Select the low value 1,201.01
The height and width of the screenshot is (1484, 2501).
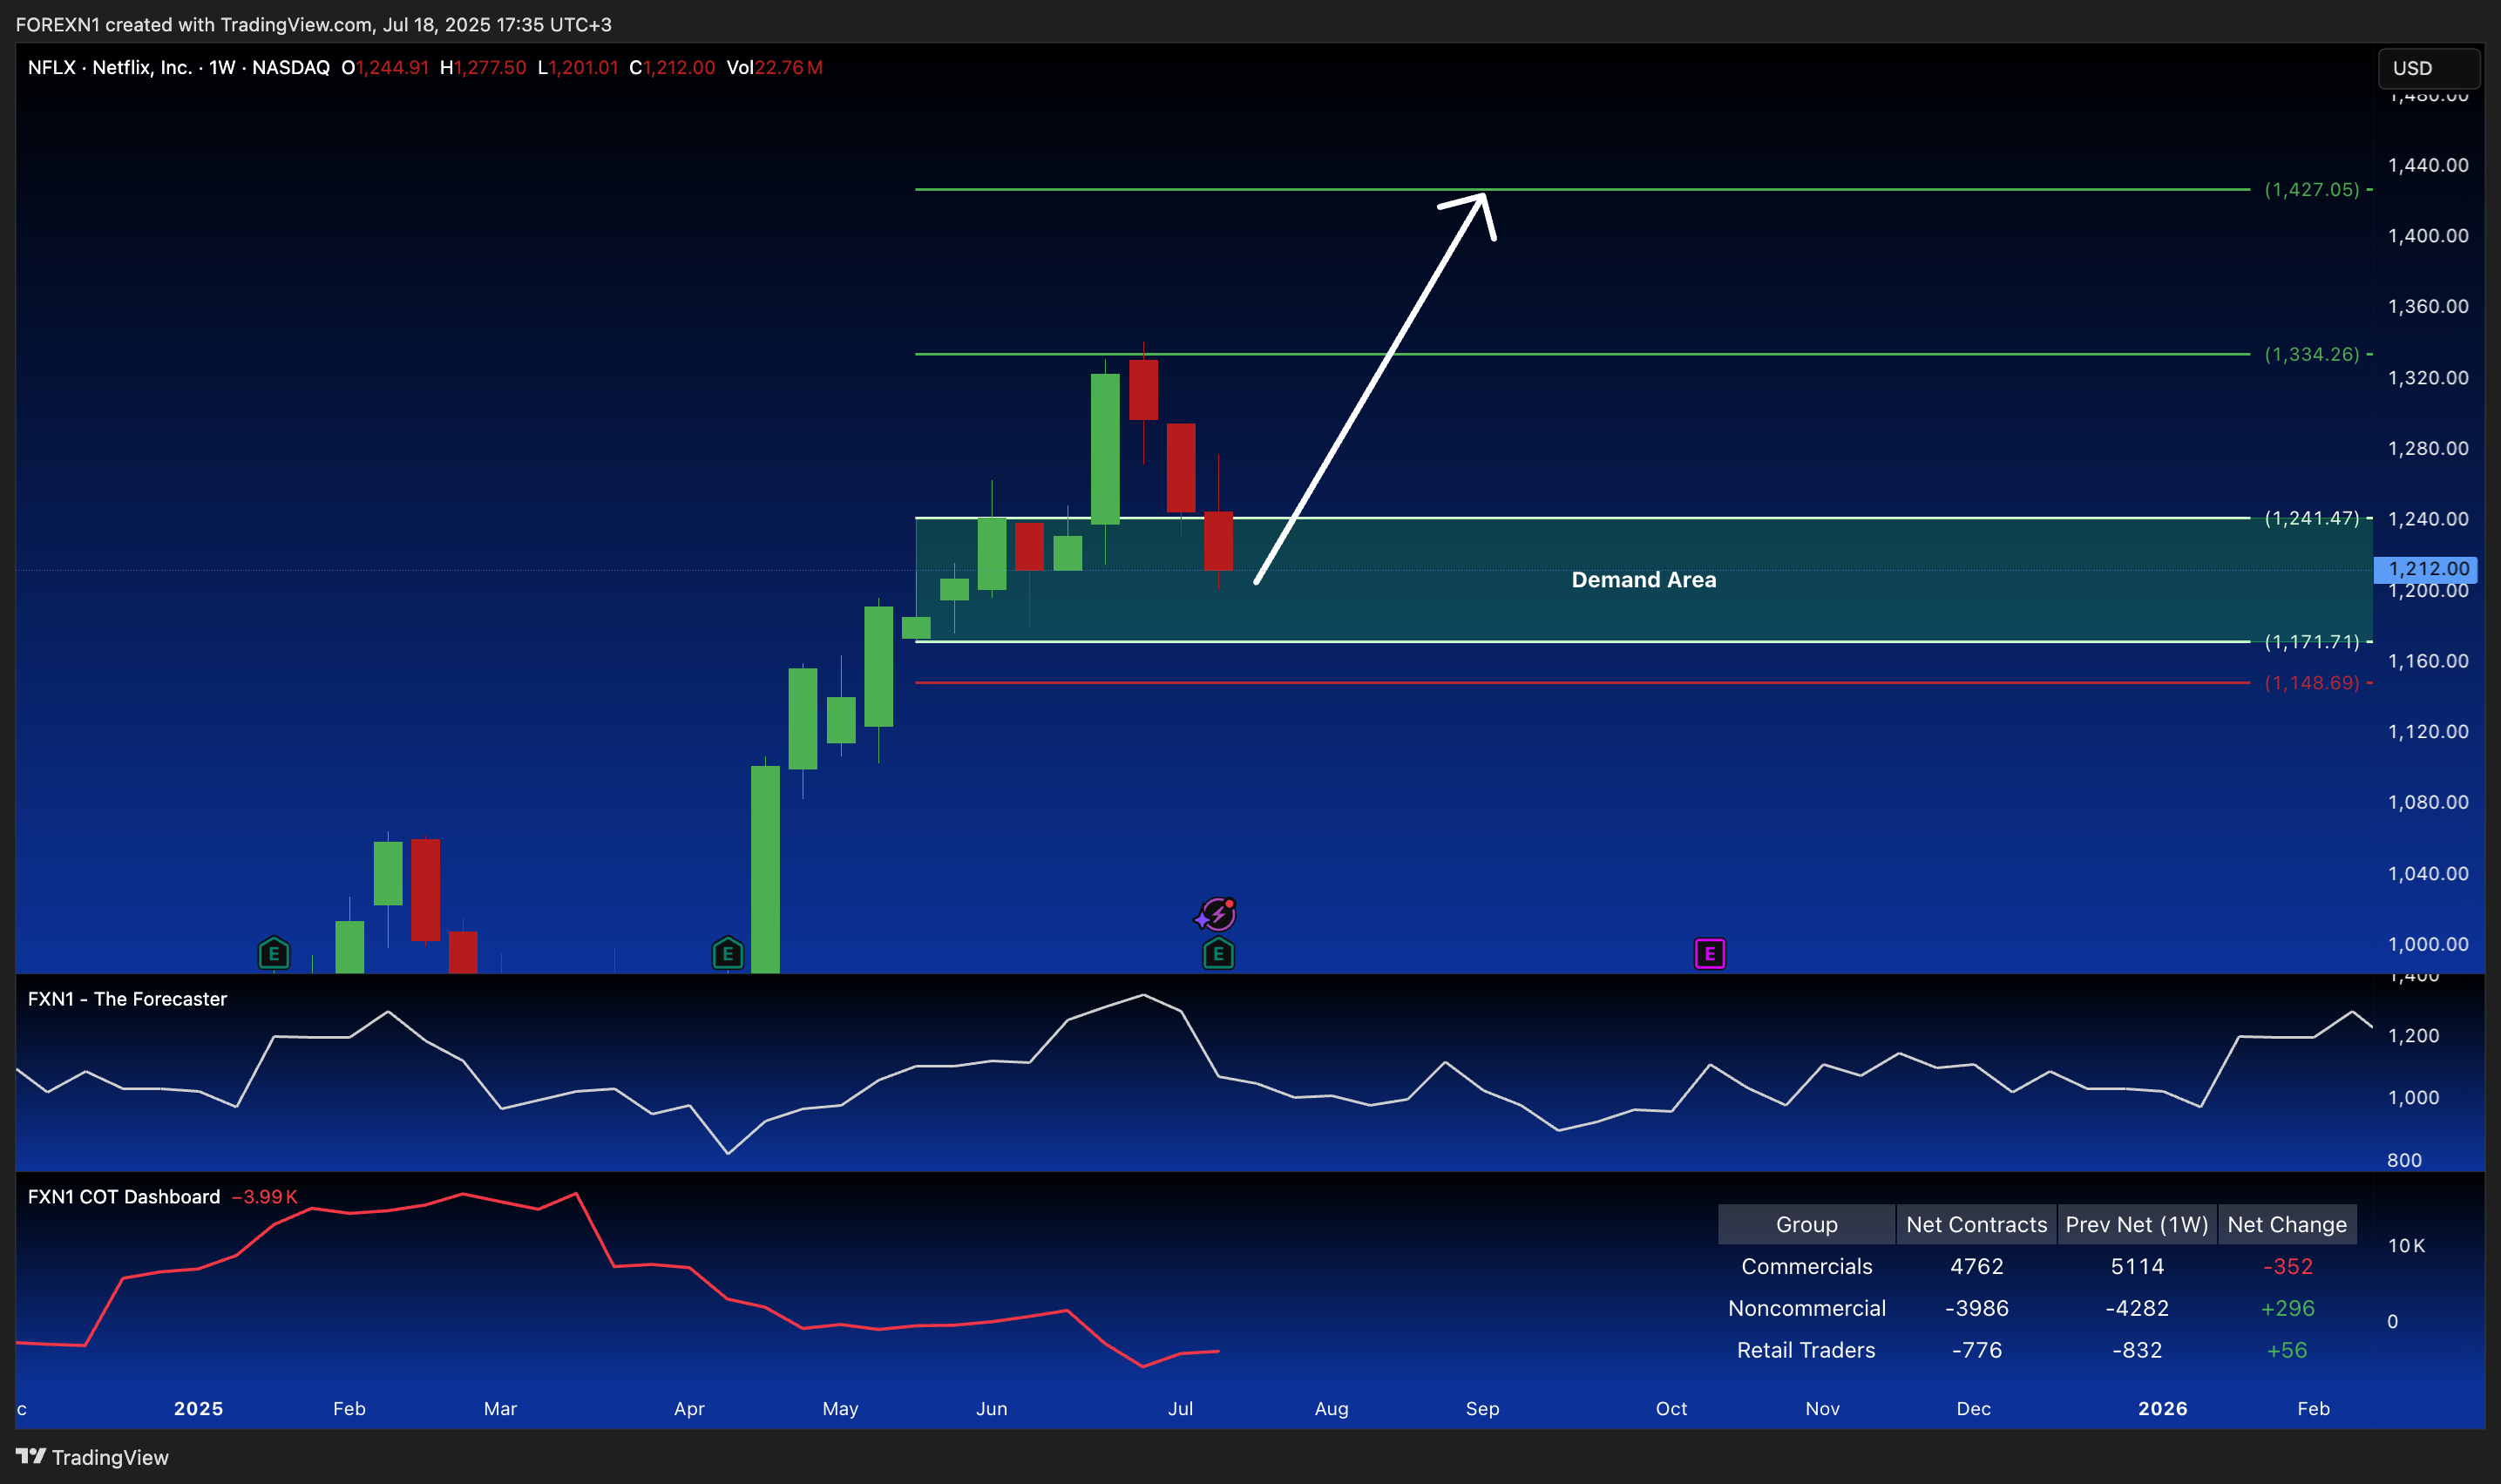point(583,68)
